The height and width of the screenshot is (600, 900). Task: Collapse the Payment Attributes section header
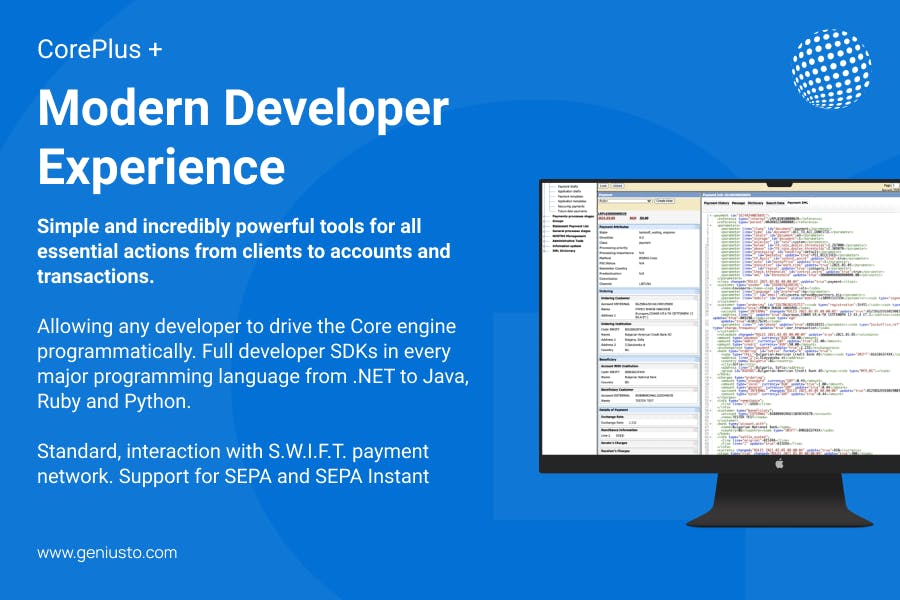click(x=649, y=227)
